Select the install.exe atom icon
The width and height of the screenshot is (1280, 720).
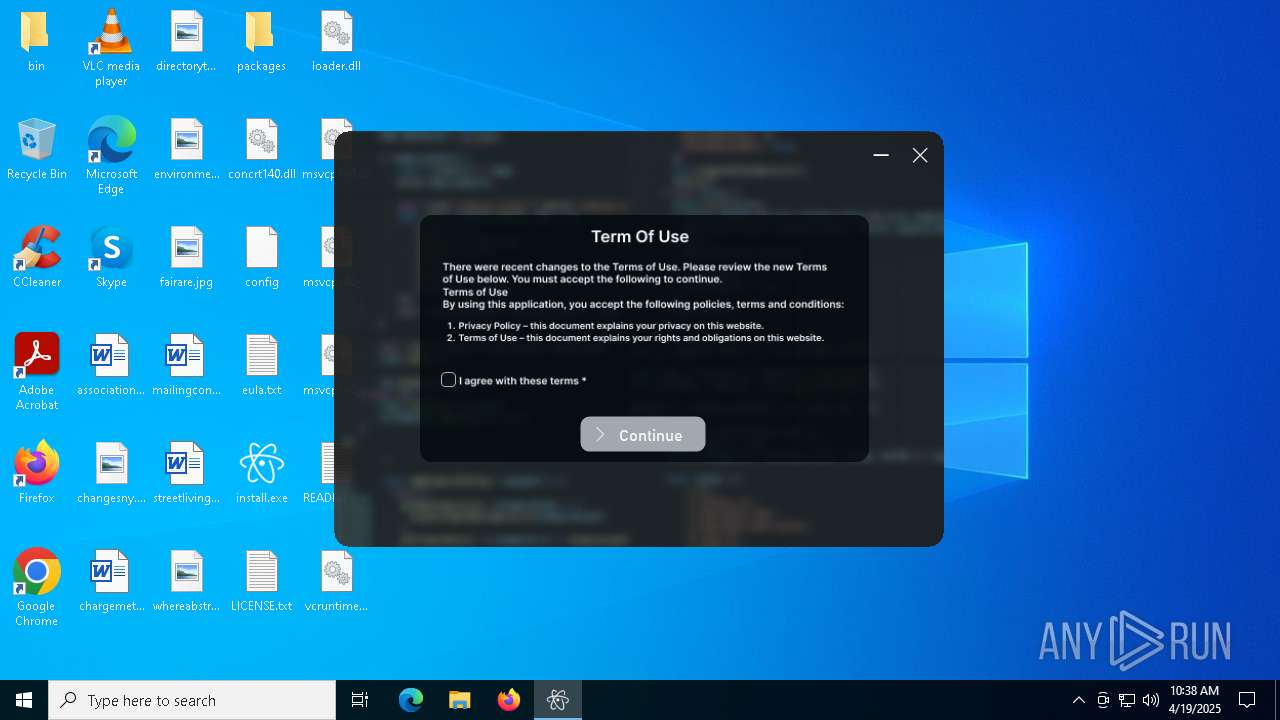coord(261,474)
